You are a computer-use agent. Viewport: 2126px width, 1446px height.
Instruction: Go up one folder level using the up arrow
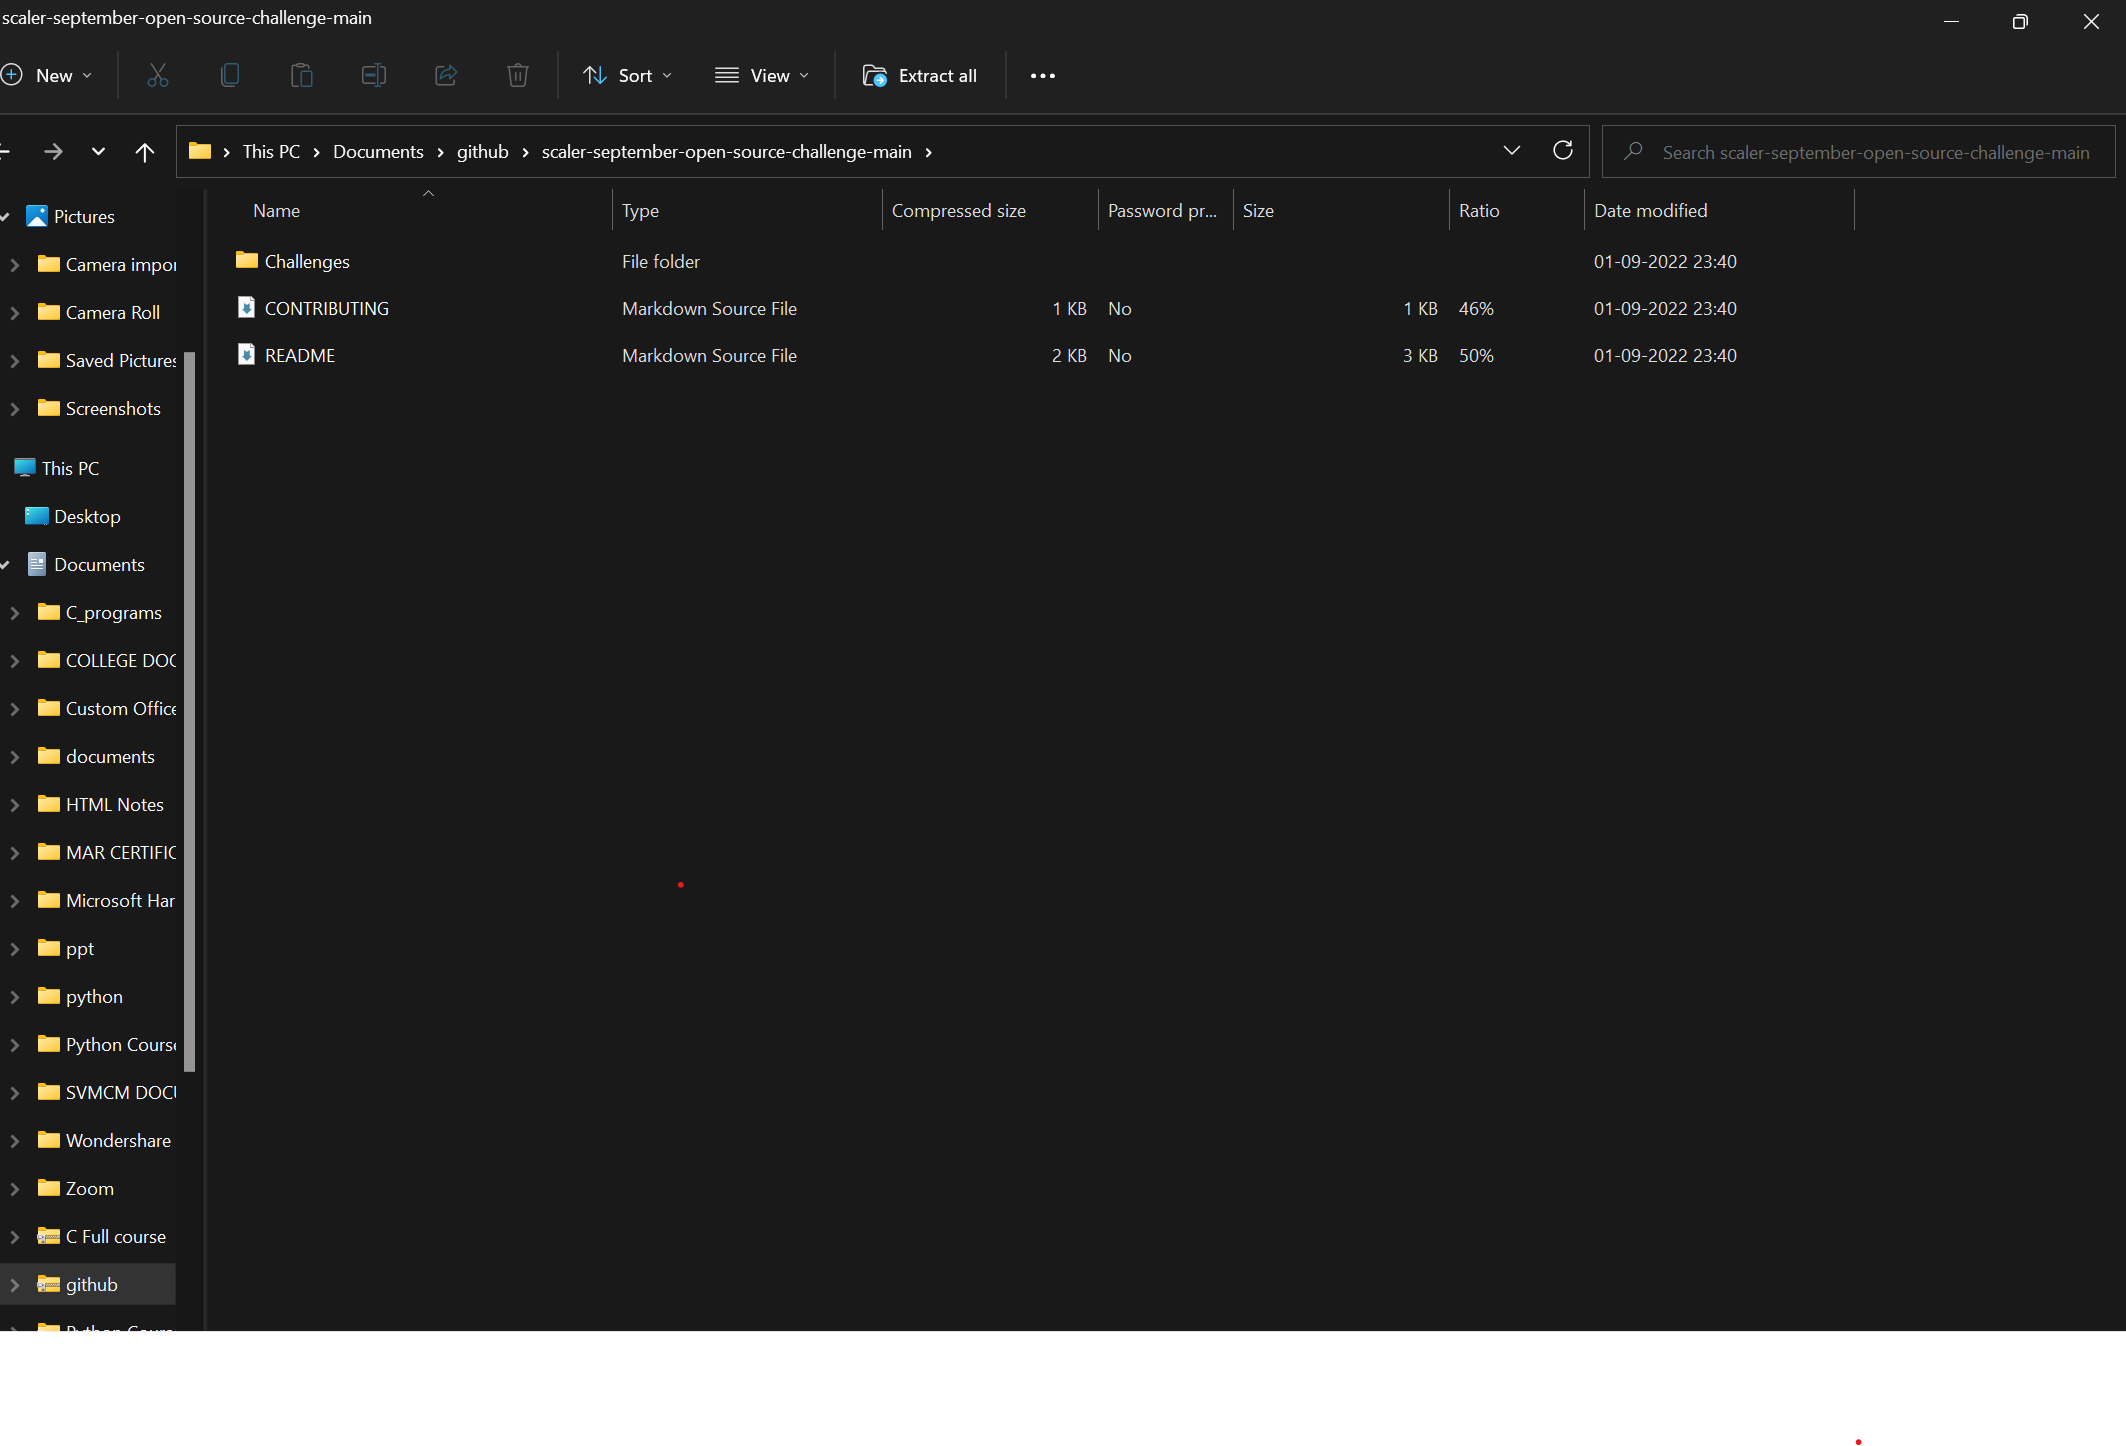(x=144, y=151)
